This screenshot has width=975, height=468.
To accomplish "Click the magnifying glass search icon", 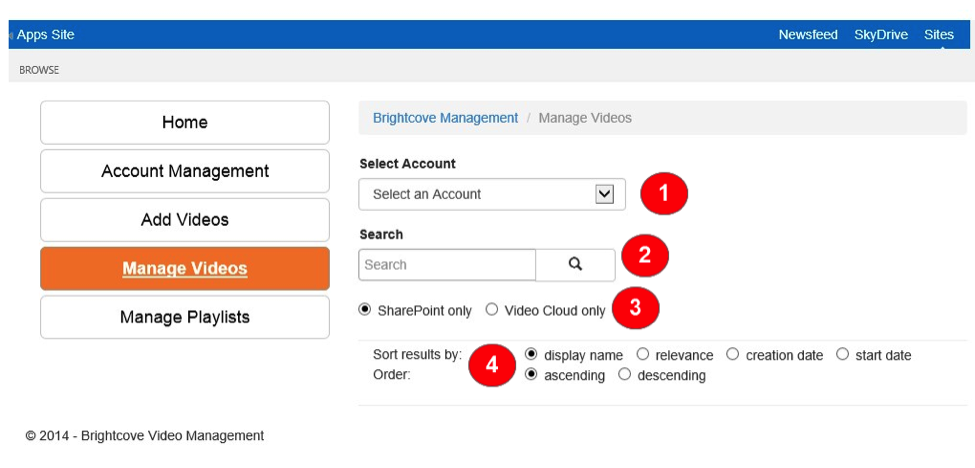I will click(x=575, y=265).
